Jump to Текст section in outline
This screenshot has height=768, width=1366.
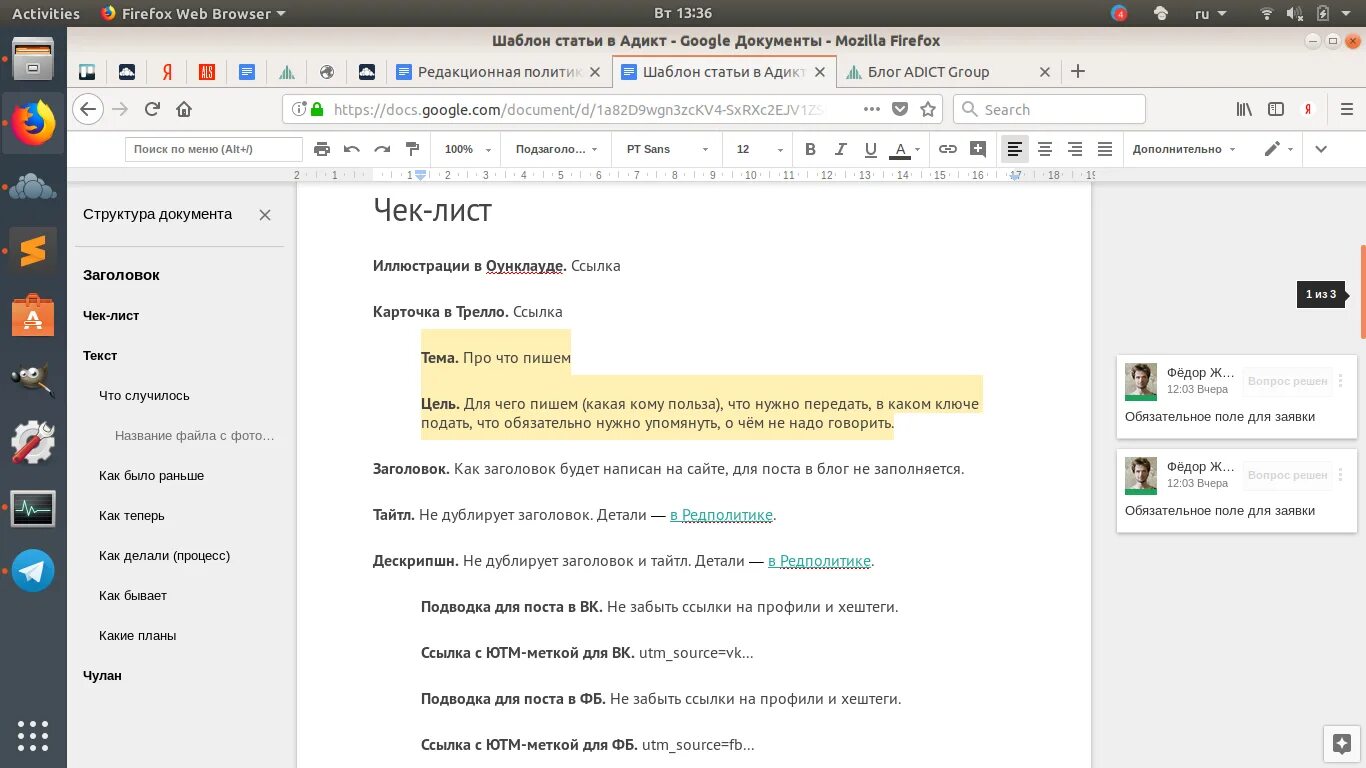(x=100, y=355)
